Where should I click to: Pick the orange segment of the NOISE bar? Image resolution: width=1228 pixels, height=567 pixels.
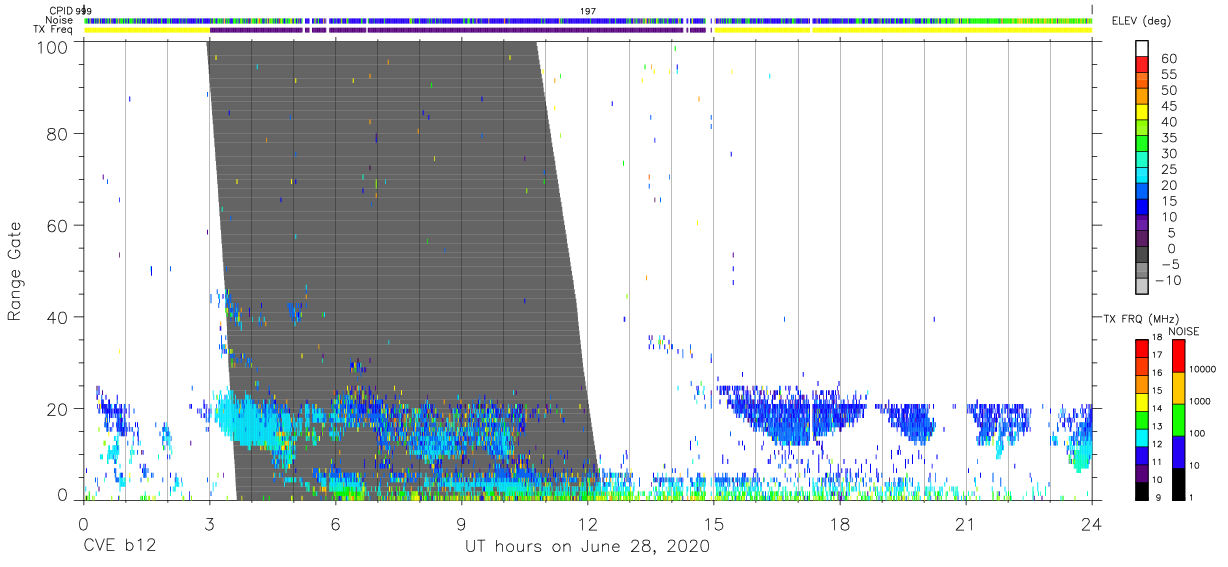1179,388
